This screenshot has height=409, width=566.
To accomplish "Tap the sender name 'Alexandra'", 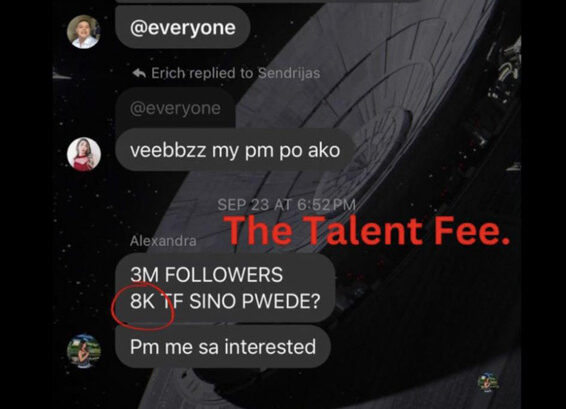I will [x=163, y=241].
